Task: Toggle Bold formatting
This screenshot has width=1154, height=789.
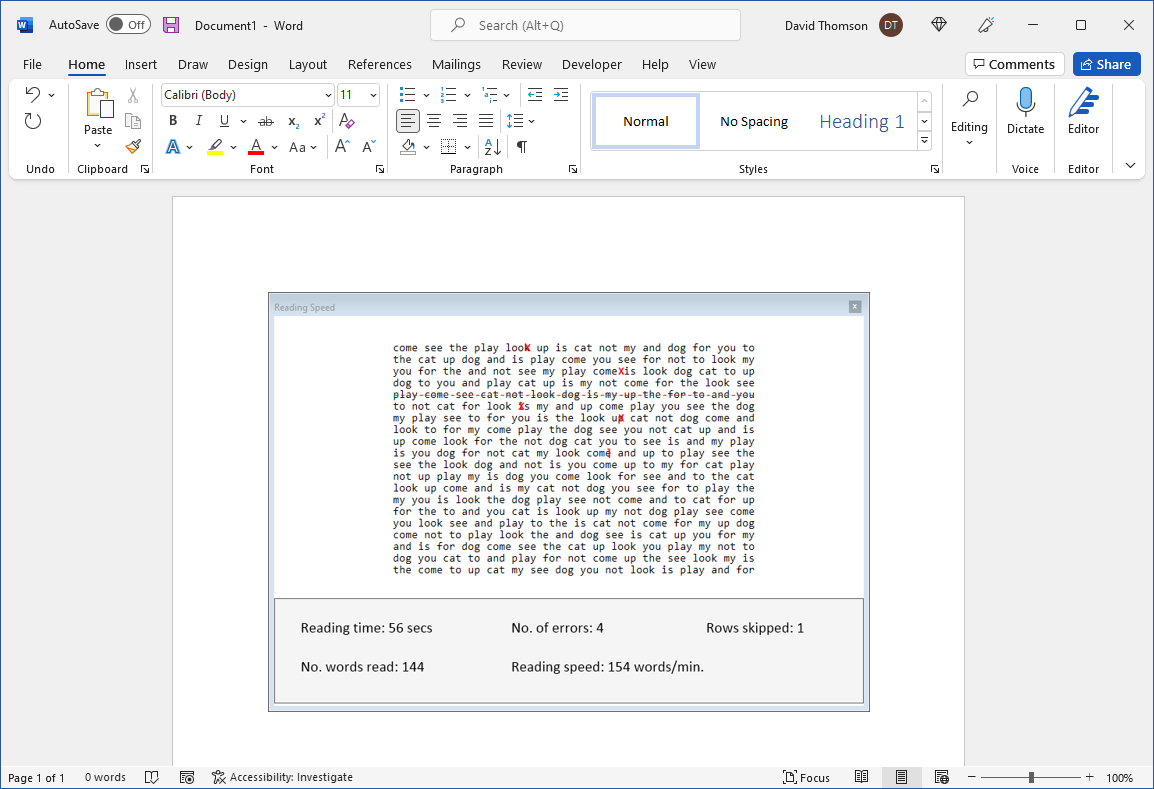Action: point(173,121)
